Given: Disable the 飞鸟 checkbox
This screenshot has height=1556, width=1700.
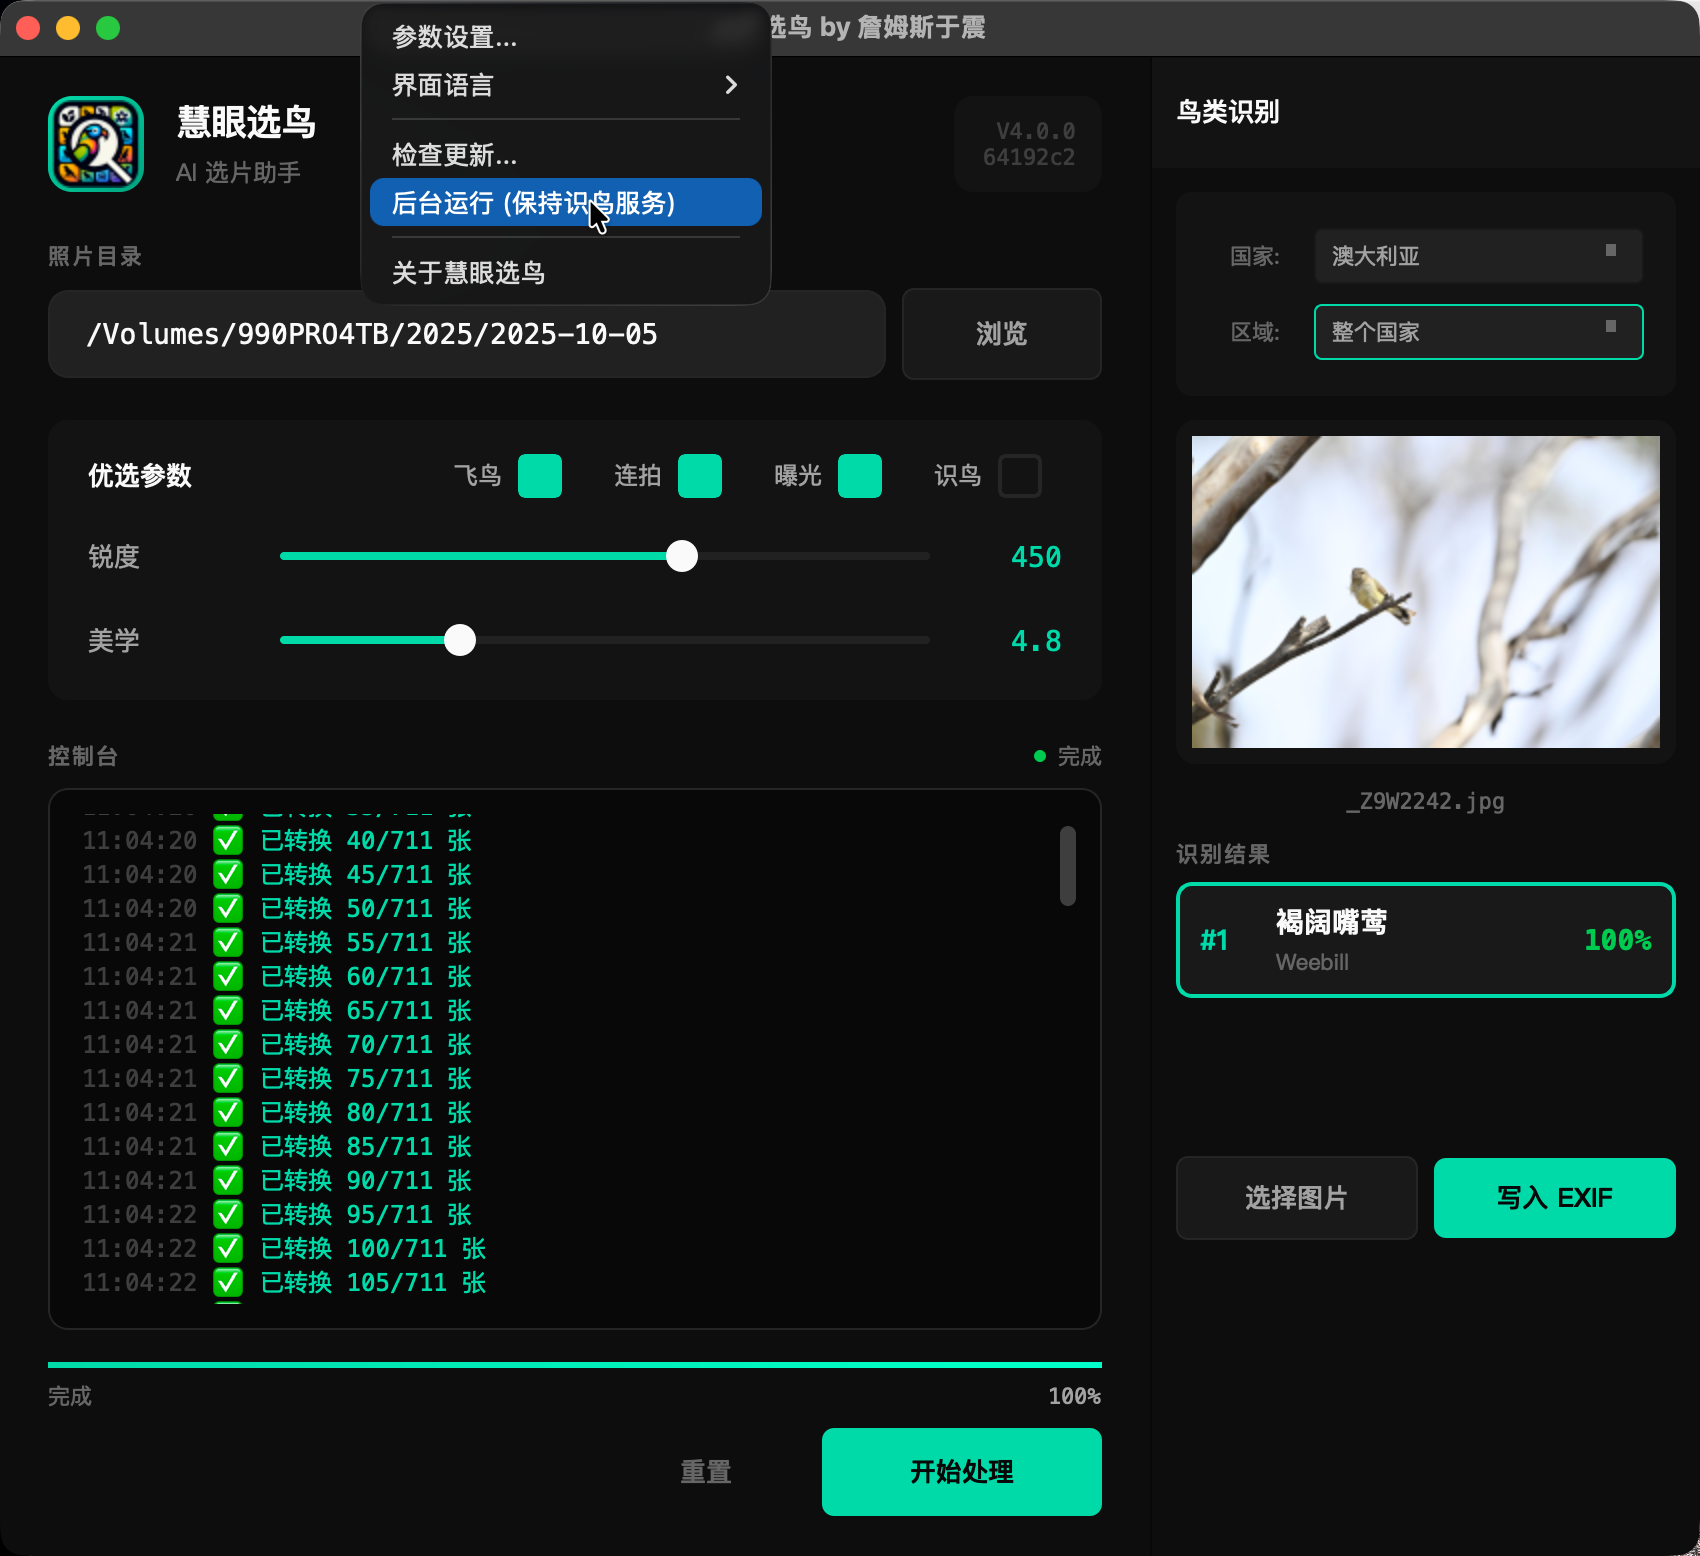Looking at the screenshot, I should click(x=539, y=476).
